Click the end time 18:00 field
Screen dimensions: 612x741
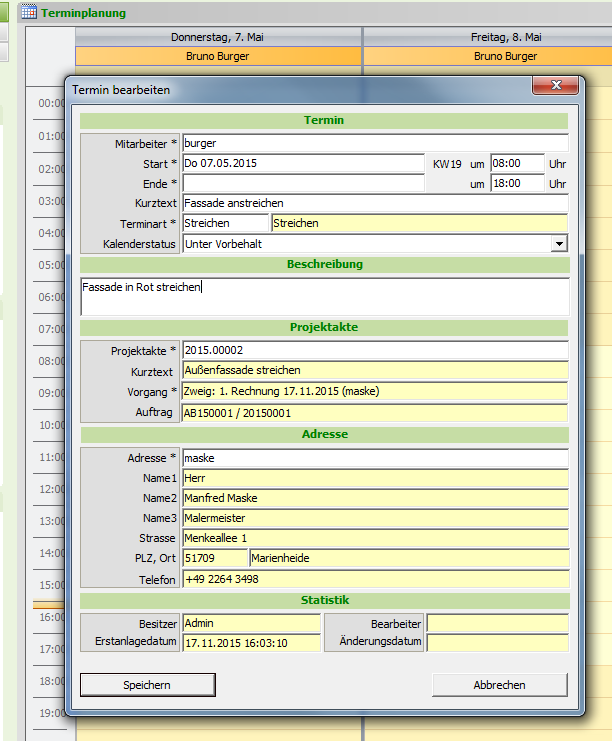[517, 183]
